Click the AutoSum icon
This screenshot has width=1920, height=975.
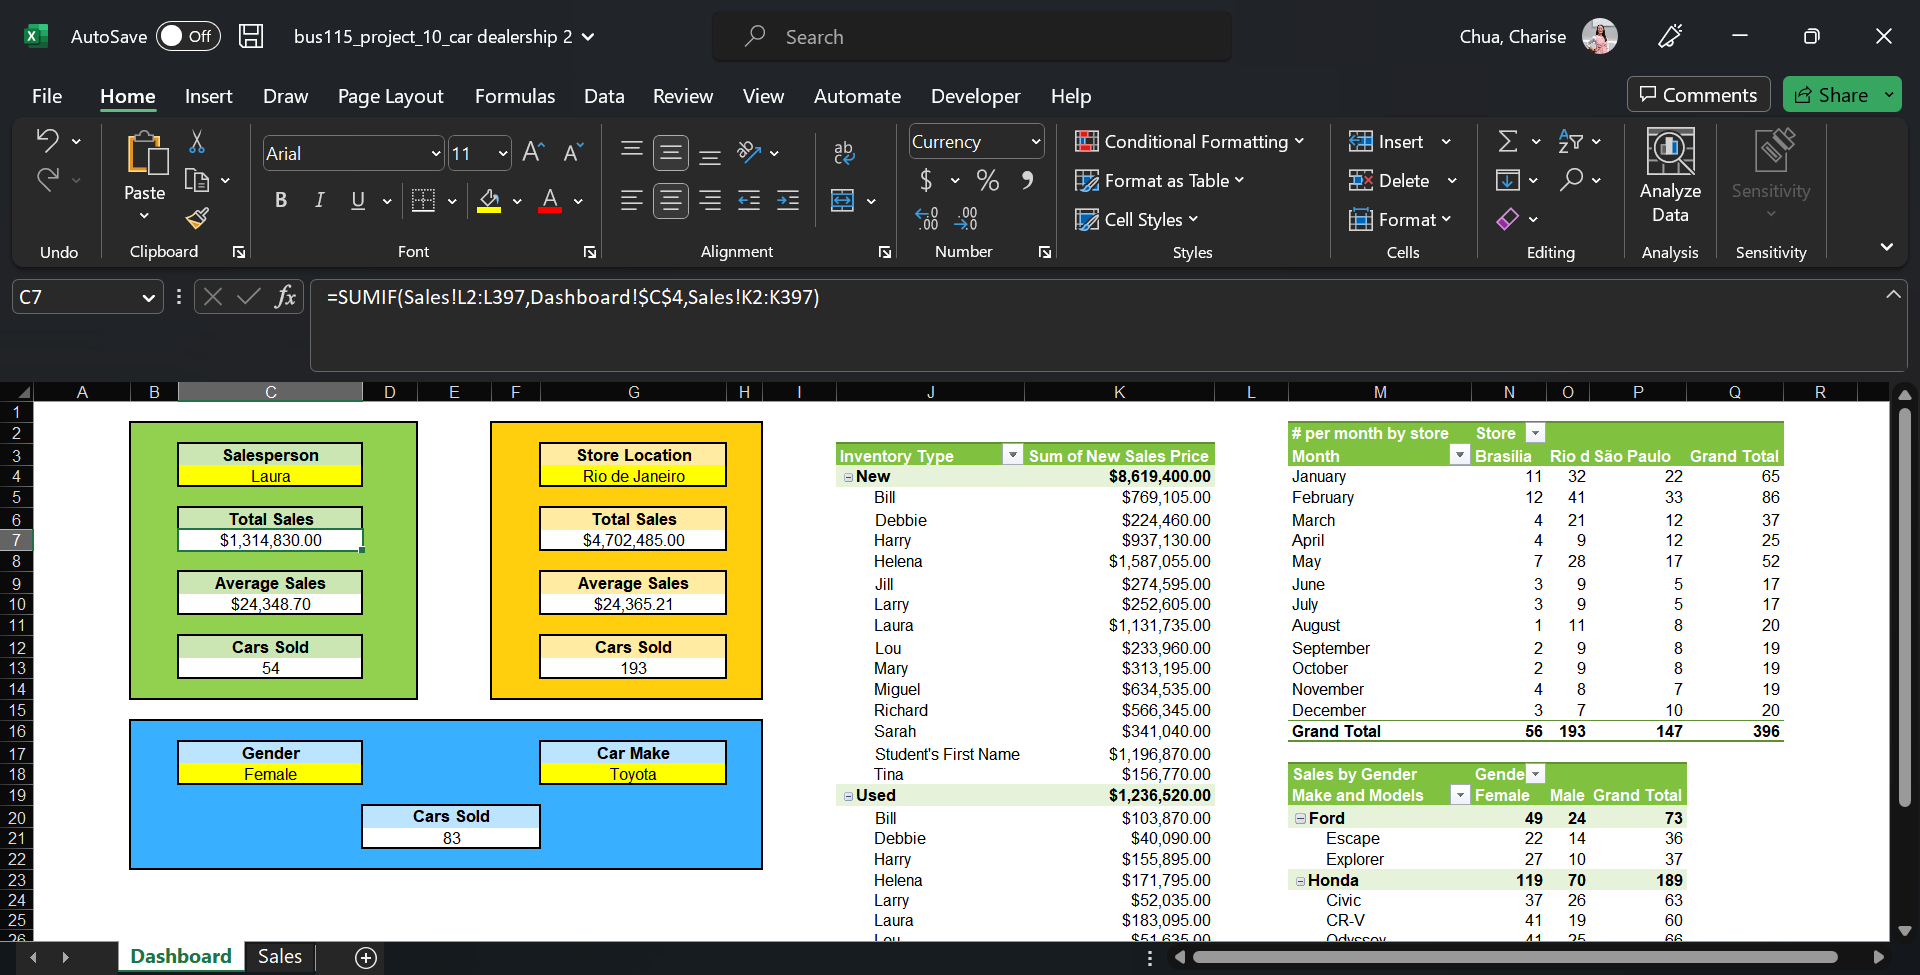(1510, 141)
